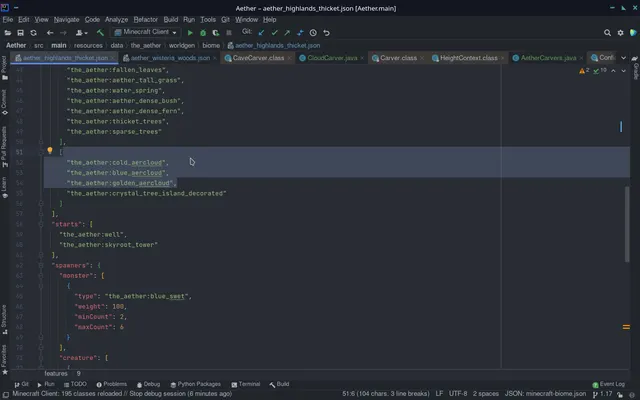This screenshot has width=640, height=400.
Task: Navigate back with the left arrow icon
Action: click(50, 33)
